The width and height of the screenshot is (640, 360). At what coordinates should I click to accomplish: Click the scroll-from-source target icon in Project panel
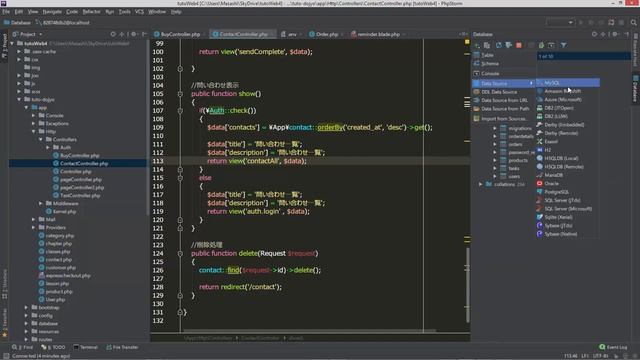[x=113, y=34]
